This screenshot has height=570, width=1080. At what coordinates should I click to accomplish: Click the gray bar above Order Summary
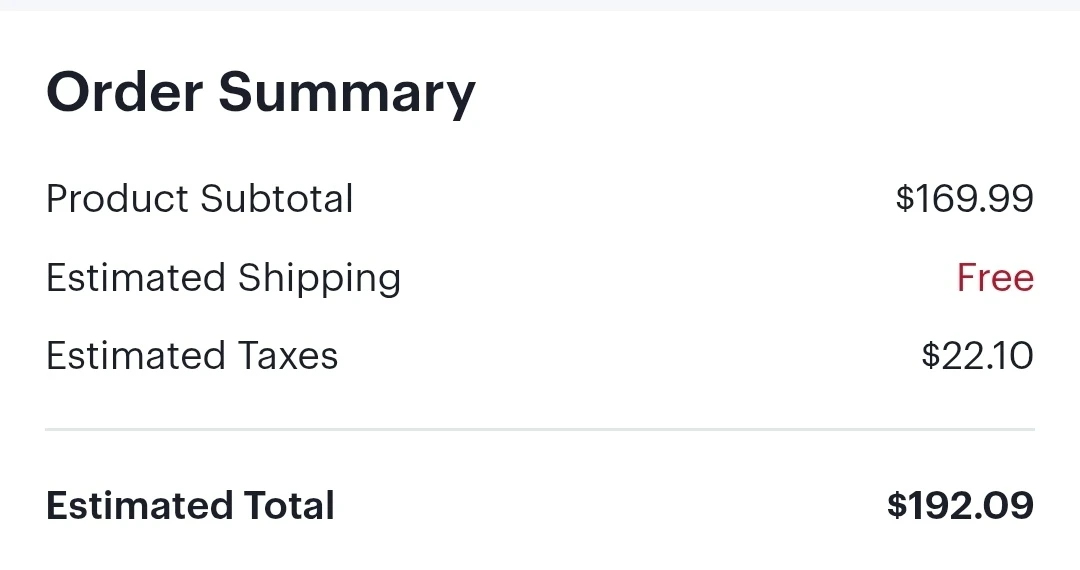click(x=540, y=5)
